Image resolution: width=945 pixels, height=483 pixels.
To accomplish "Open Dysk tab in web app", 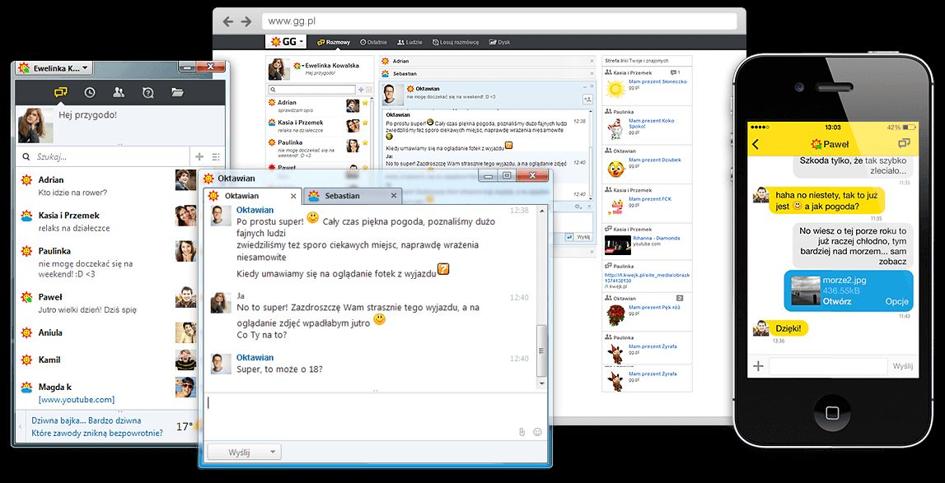I will point(500,42).
